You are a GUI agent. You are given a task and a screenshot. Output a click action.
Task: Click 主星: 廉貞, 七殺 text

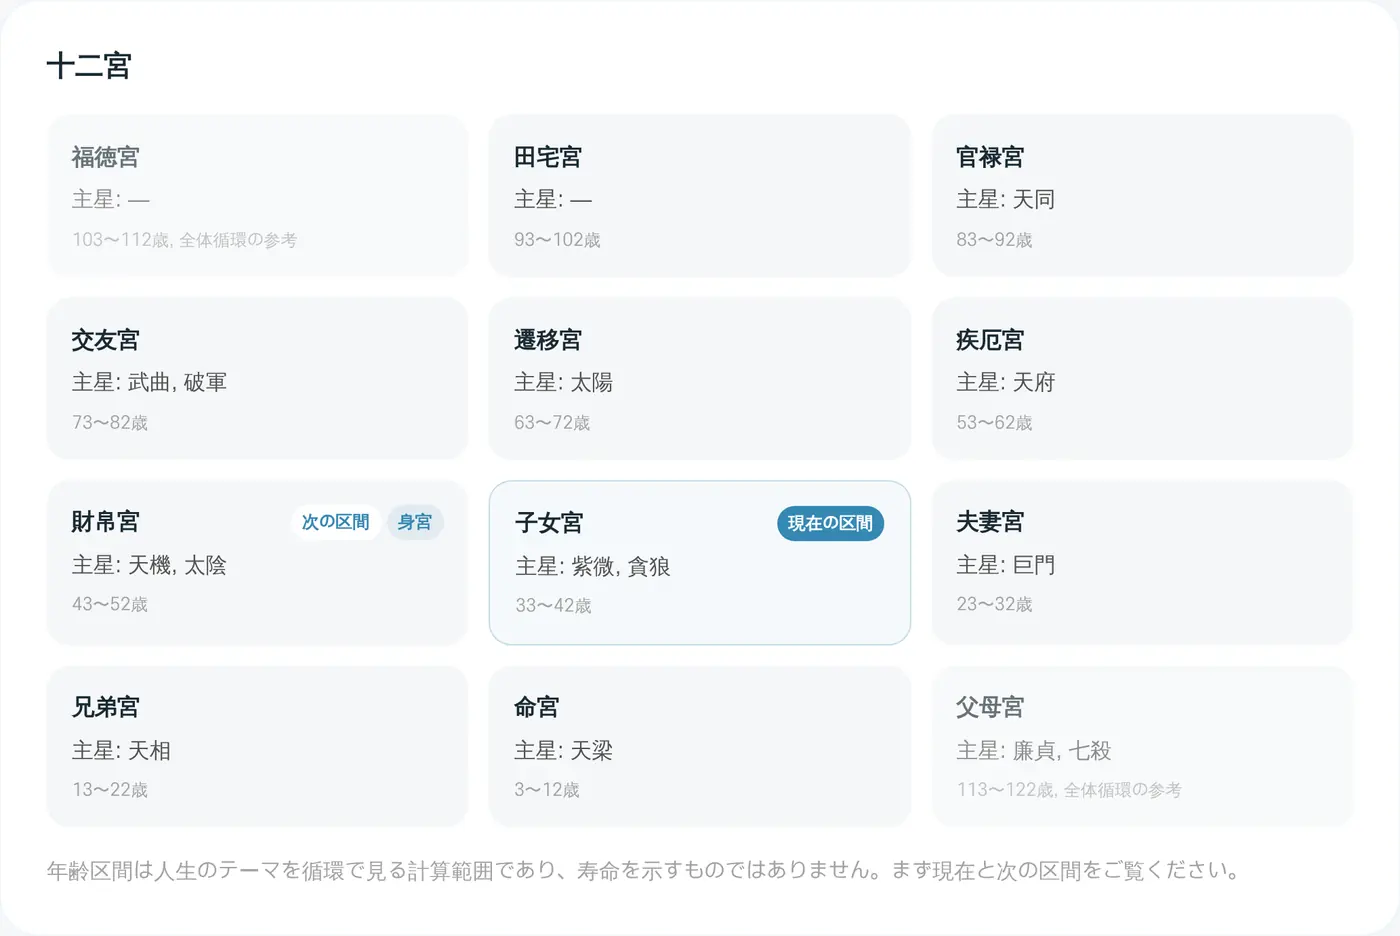[1034, 750]
